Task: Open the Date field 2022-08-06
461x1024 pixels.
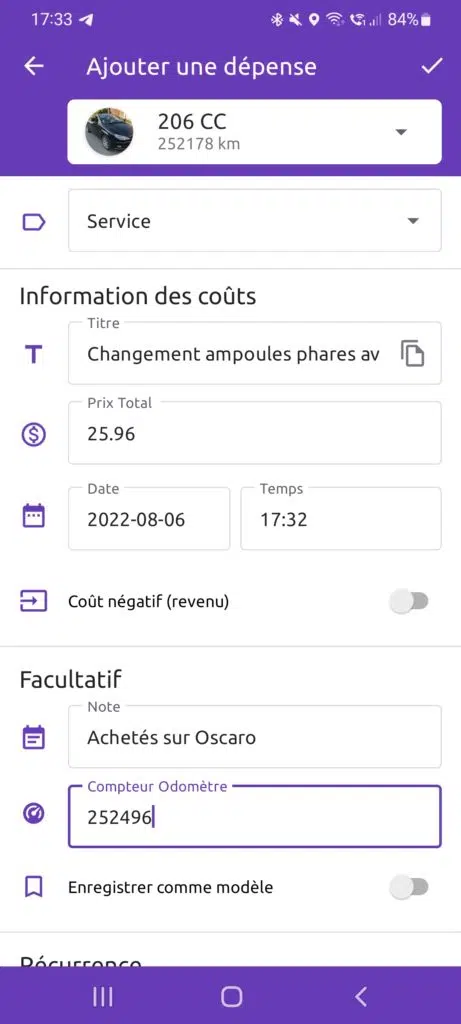Action: pos(149,519)
